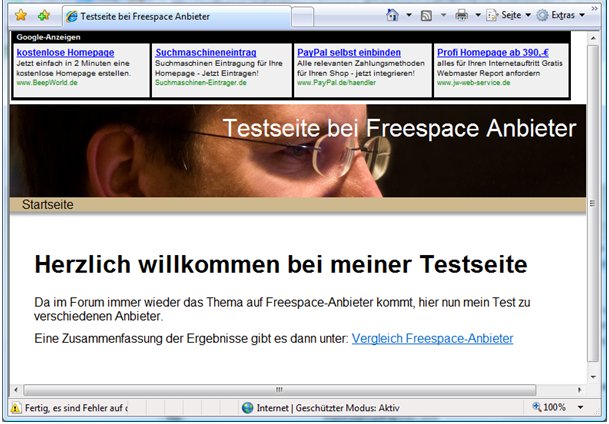This screenshot has height=424, width=609.
Task: Click the Print icon
Action: (x=461, y=15)
